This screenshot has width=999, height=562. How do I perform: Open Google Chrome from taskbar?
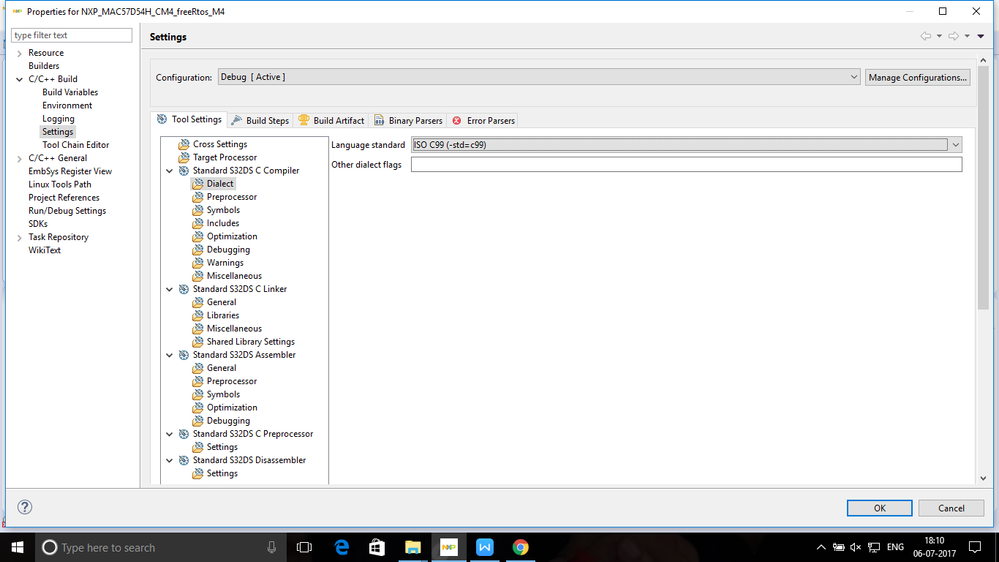[520, 547]
